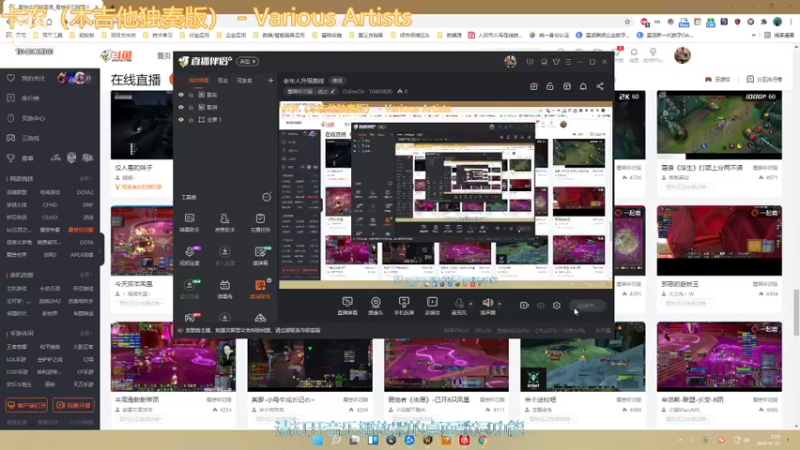
Task: Go to Douyu 首页 nav item
Action: pyautogui.click(x=163, y=56)
